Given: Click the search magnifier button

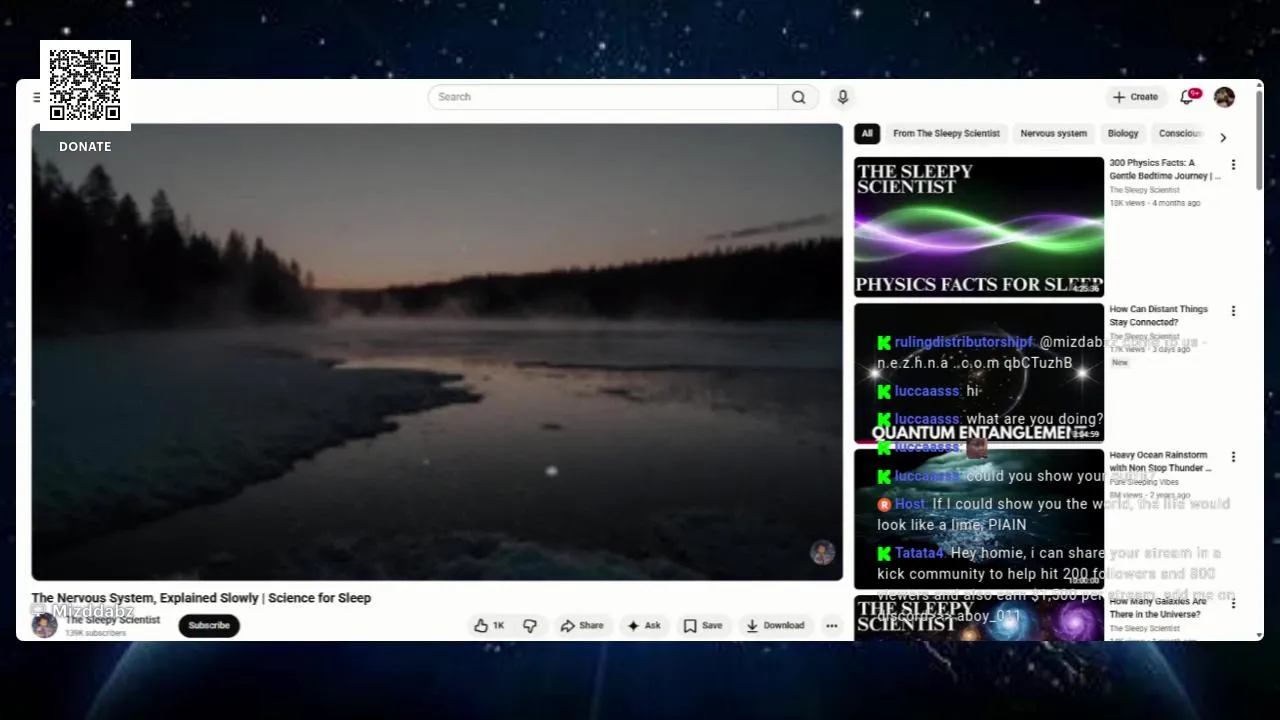Looking at the screenshot, I should coord(798,97).
